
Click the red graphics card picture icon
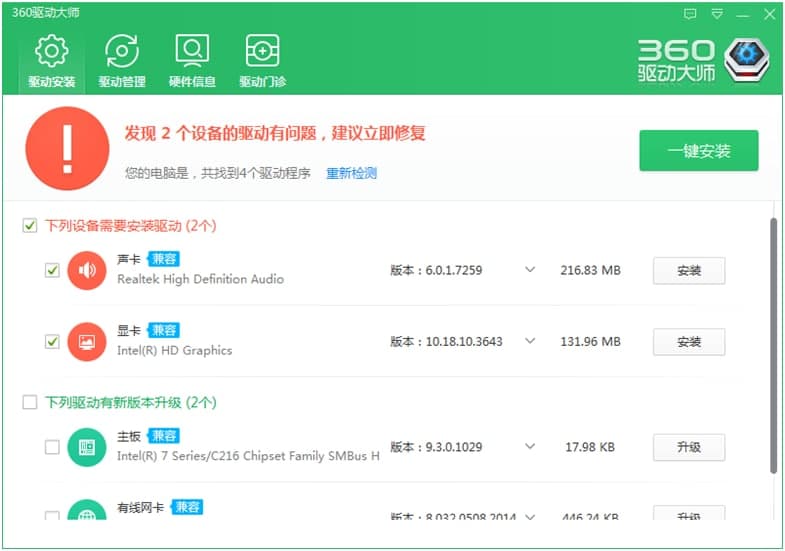(x=87, y=342)
